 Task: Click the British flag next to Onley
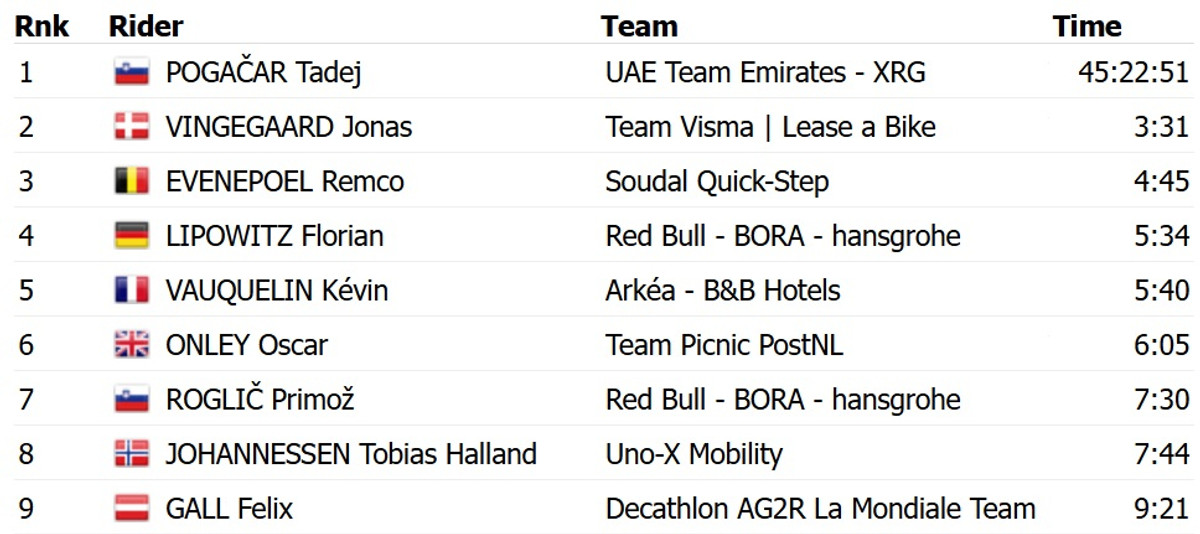132,345
